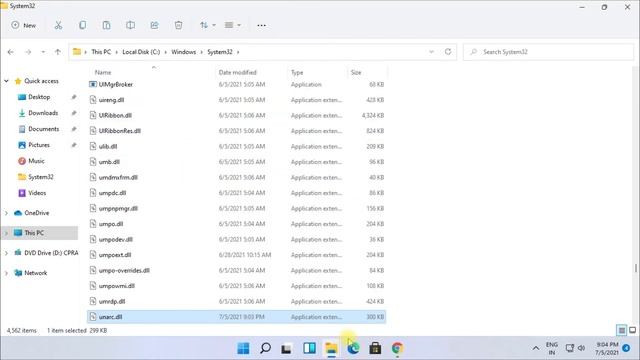Select the UIMgrBroker application file
Viewport: 640px width, 360px height.
click(x=237, y=84)
